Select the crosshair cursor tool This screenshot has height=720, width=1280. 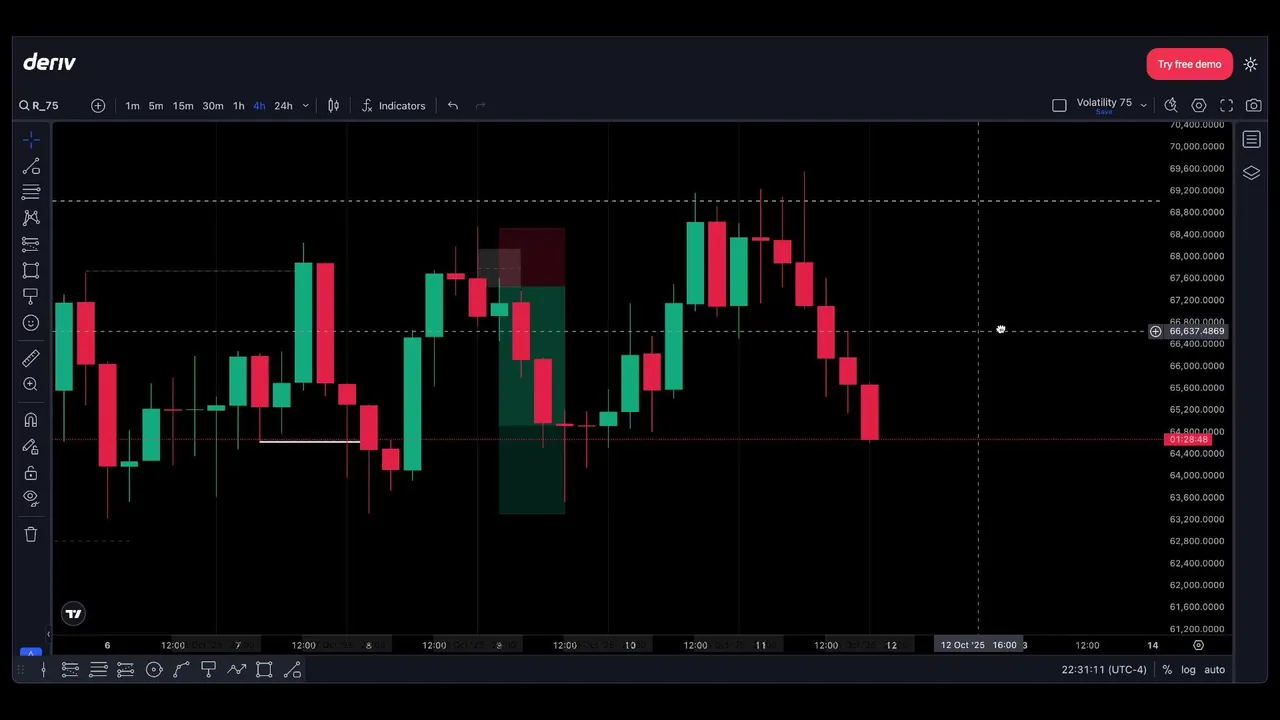31,140
